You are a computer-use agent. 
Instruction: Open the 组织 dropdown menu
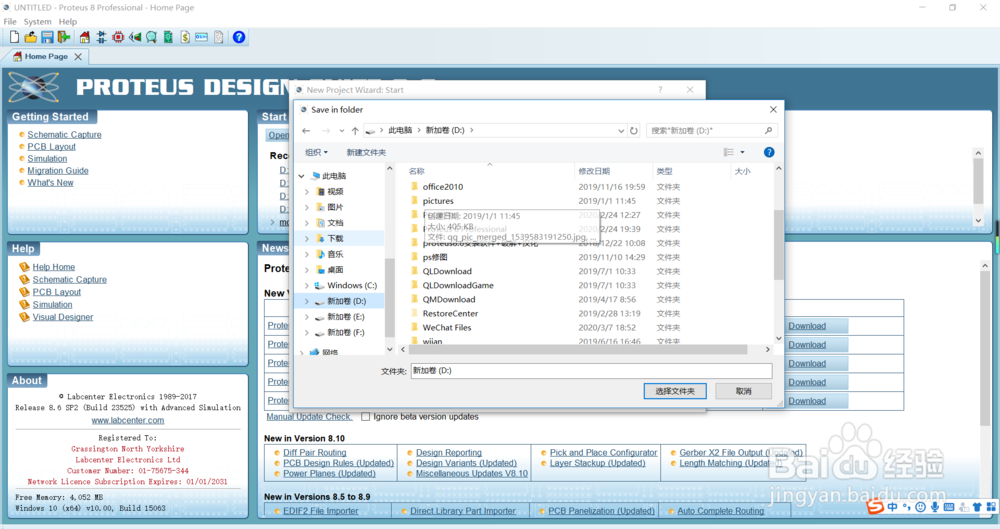coord(316,153)
